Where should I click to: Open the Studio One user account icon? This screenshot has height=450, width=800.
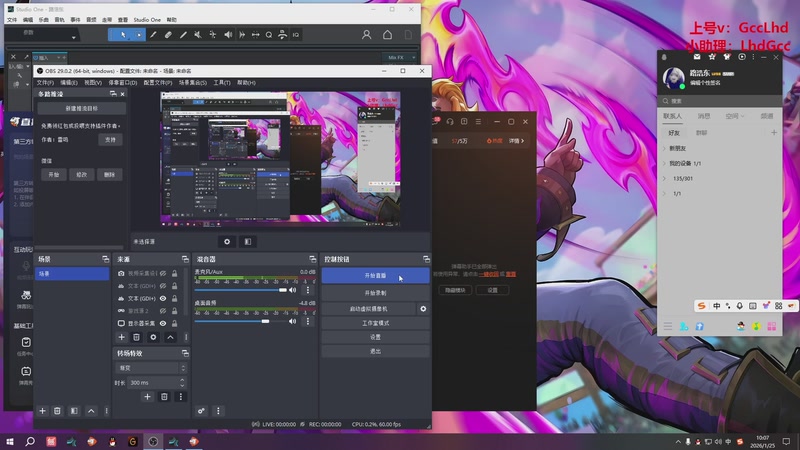pyautogui.click(x=366, y=35)
